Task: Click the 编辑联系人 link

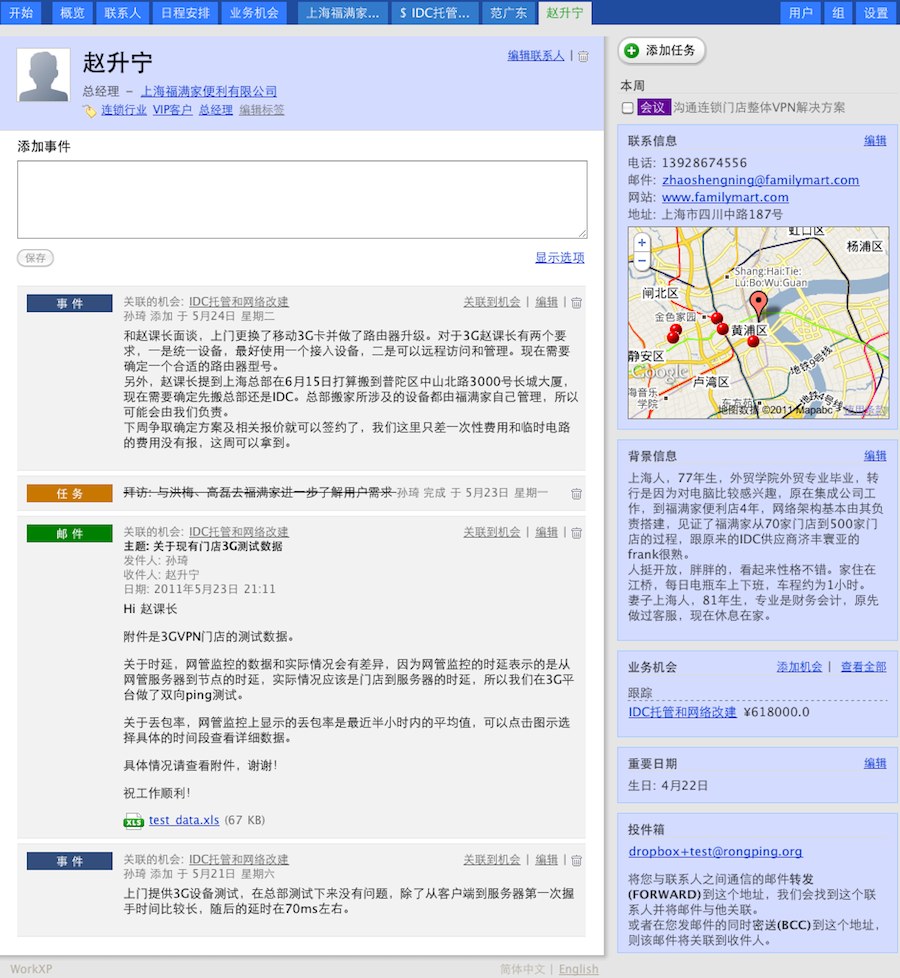Action: pyautogui.click(x=536, y=56)
